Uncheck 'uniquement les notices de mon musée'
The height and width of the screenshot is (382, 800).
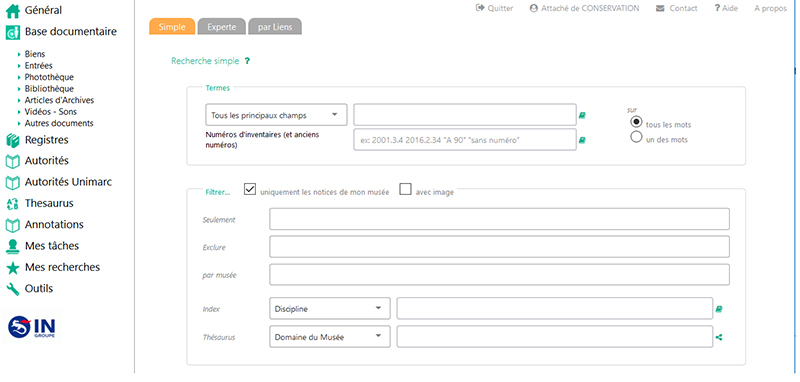tap(250, 189)
